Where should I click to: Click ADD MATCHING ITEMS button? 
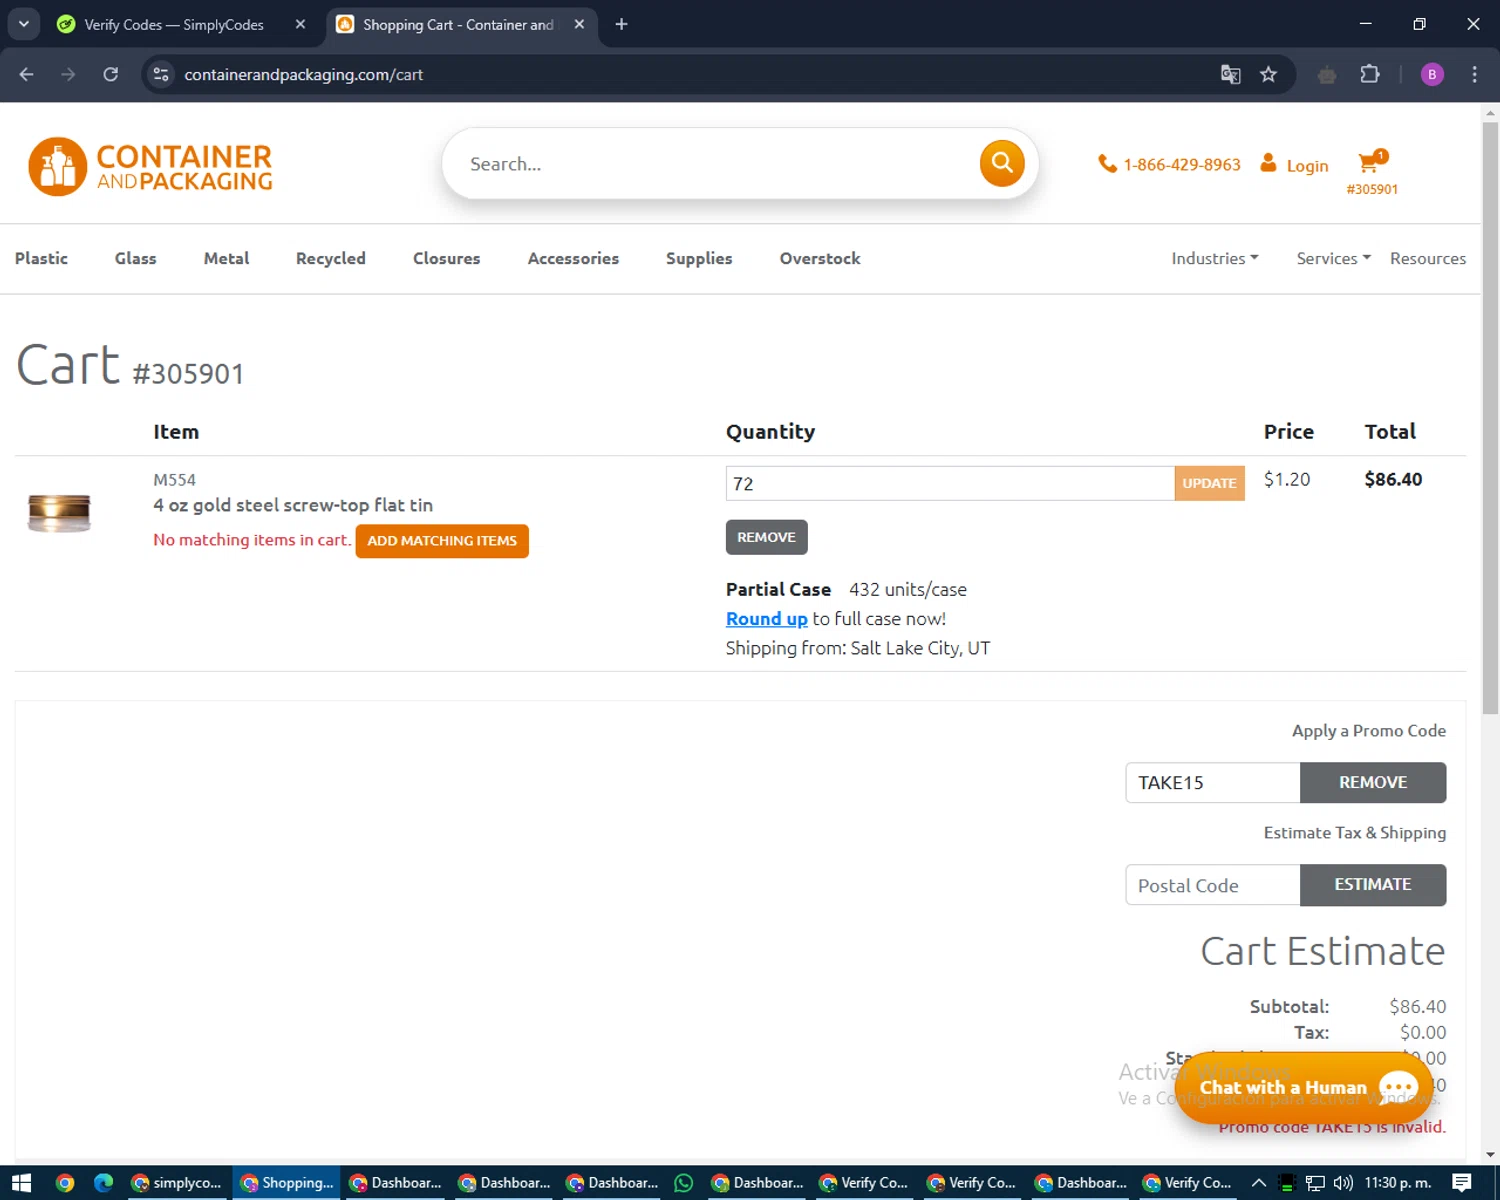tap(442, 541)
